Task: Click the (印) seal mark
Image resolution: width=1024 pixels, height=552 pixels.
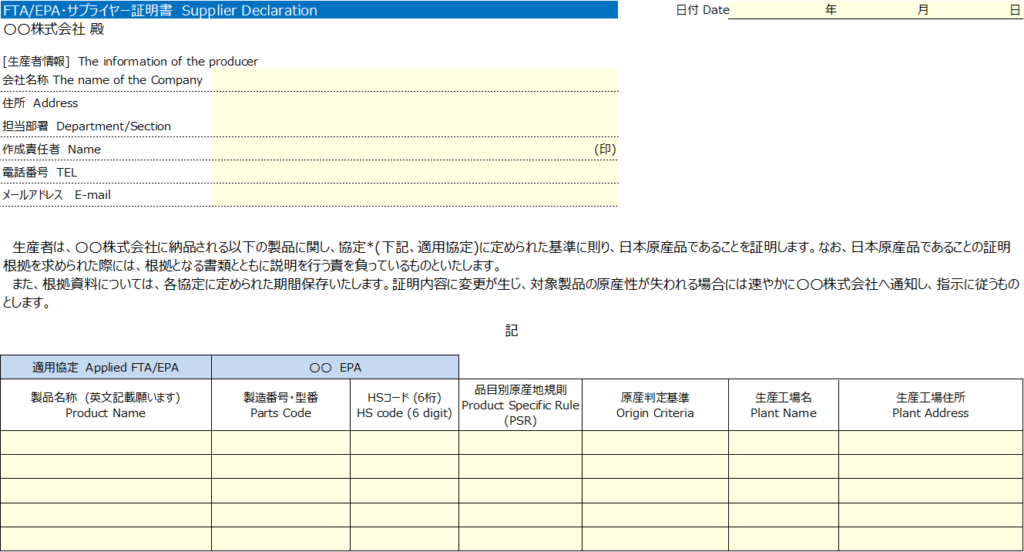Action: click(x=605, y=149)
